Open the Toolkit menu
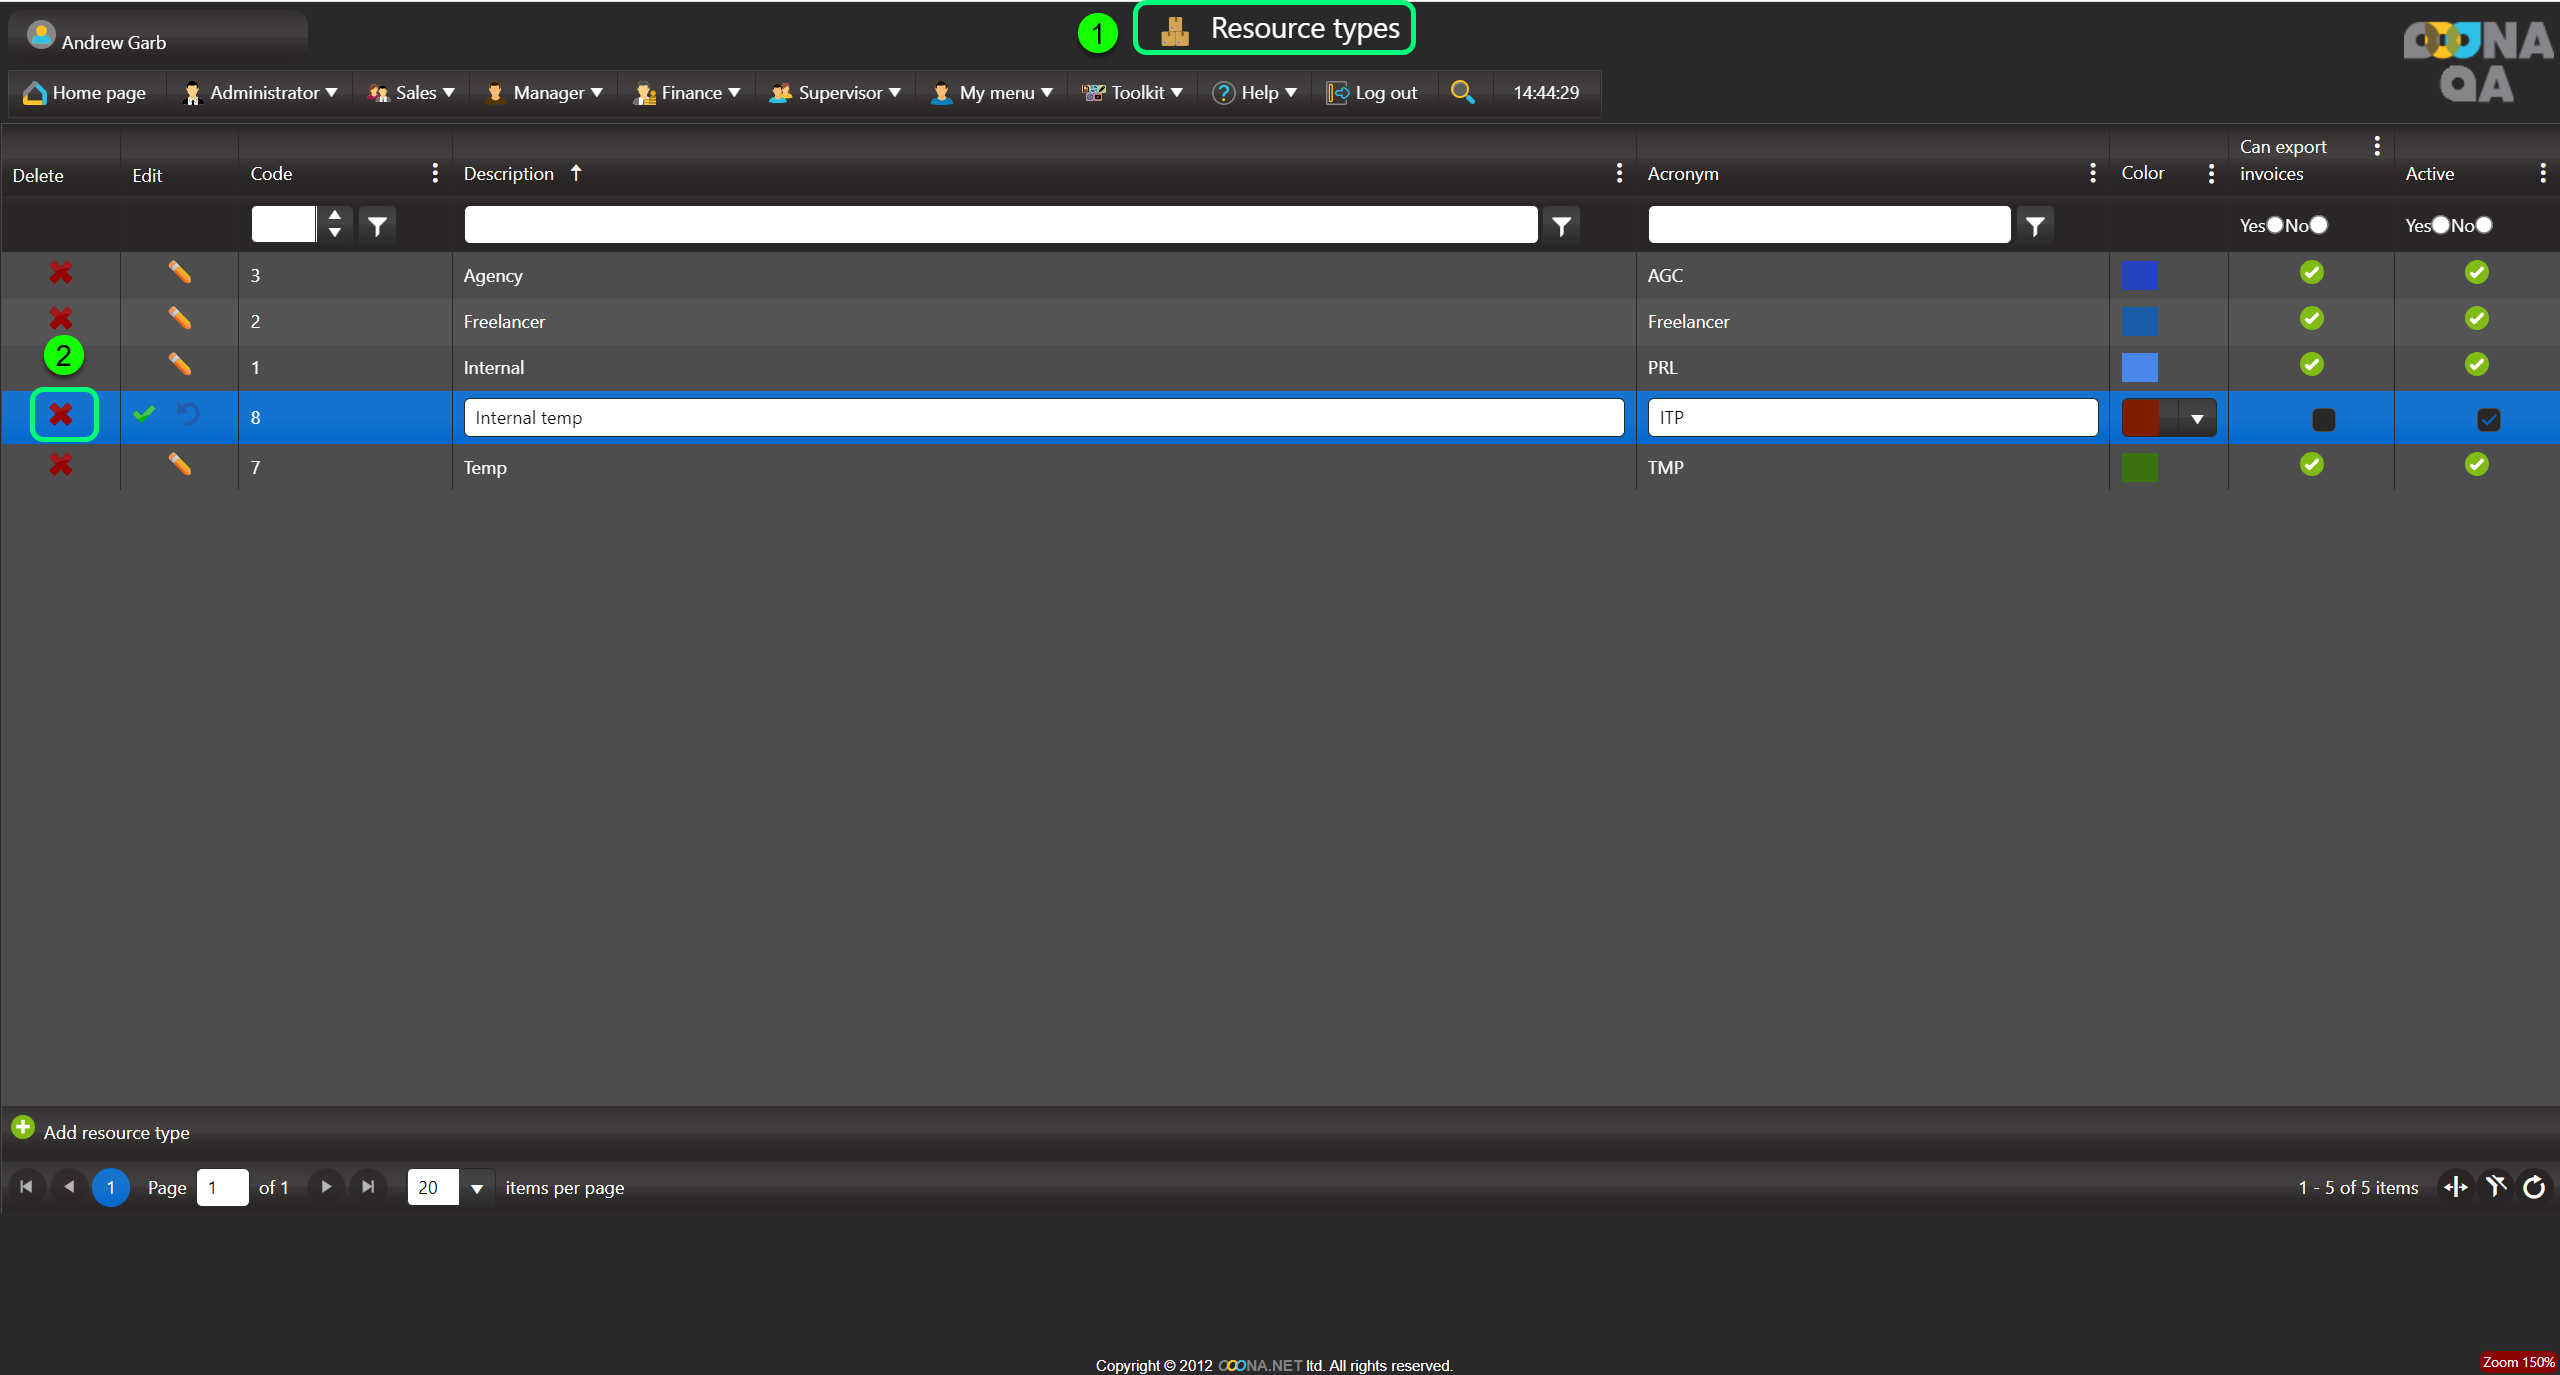Screen dimensions: 2560x1375 1134,92
